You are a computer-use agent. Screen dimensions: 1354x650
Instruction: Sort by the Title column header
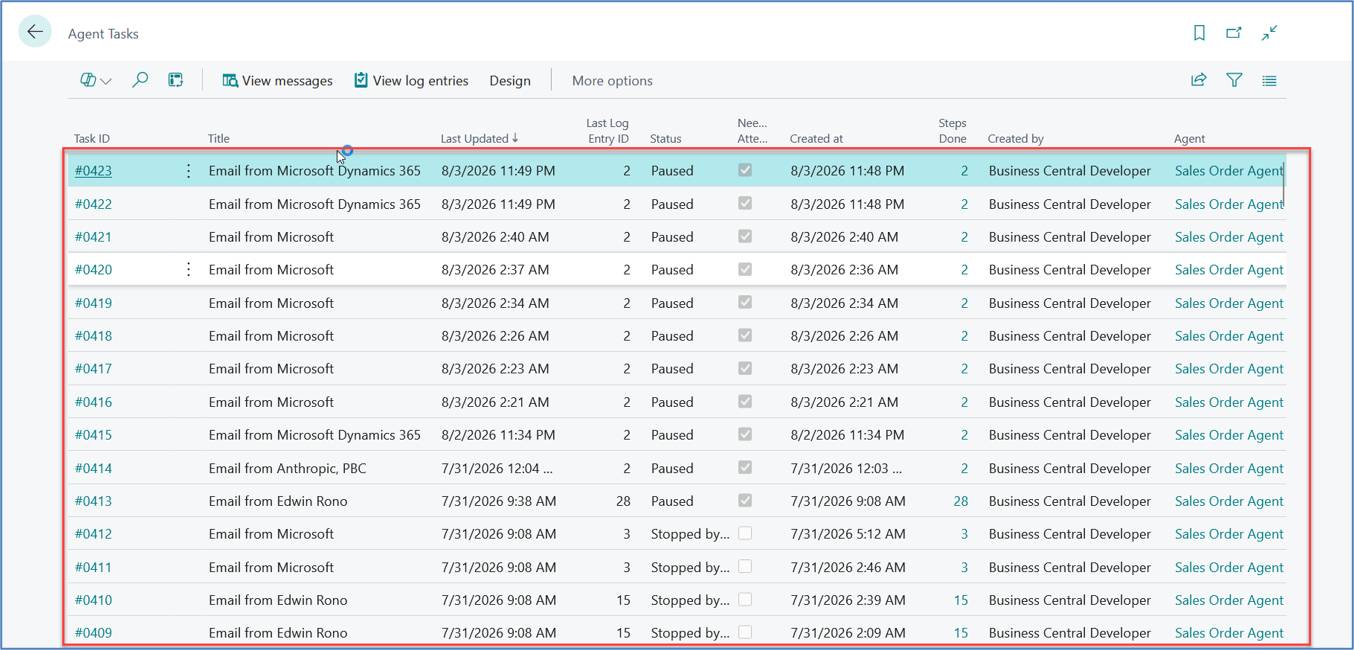[x=218, y=138]
